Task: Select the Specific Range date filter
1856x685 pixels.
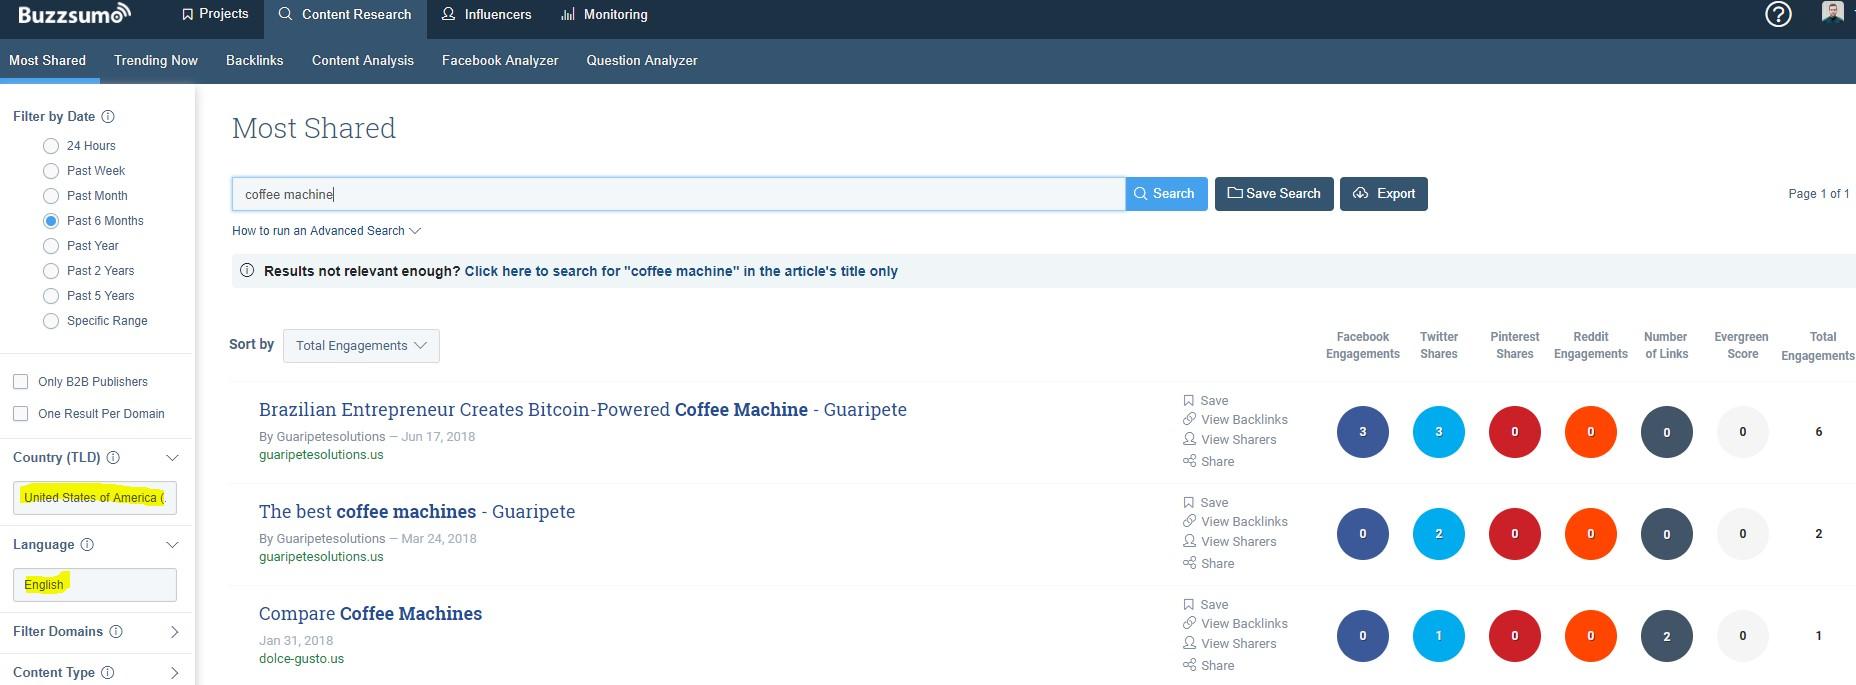Action: [x=51, y=321]
